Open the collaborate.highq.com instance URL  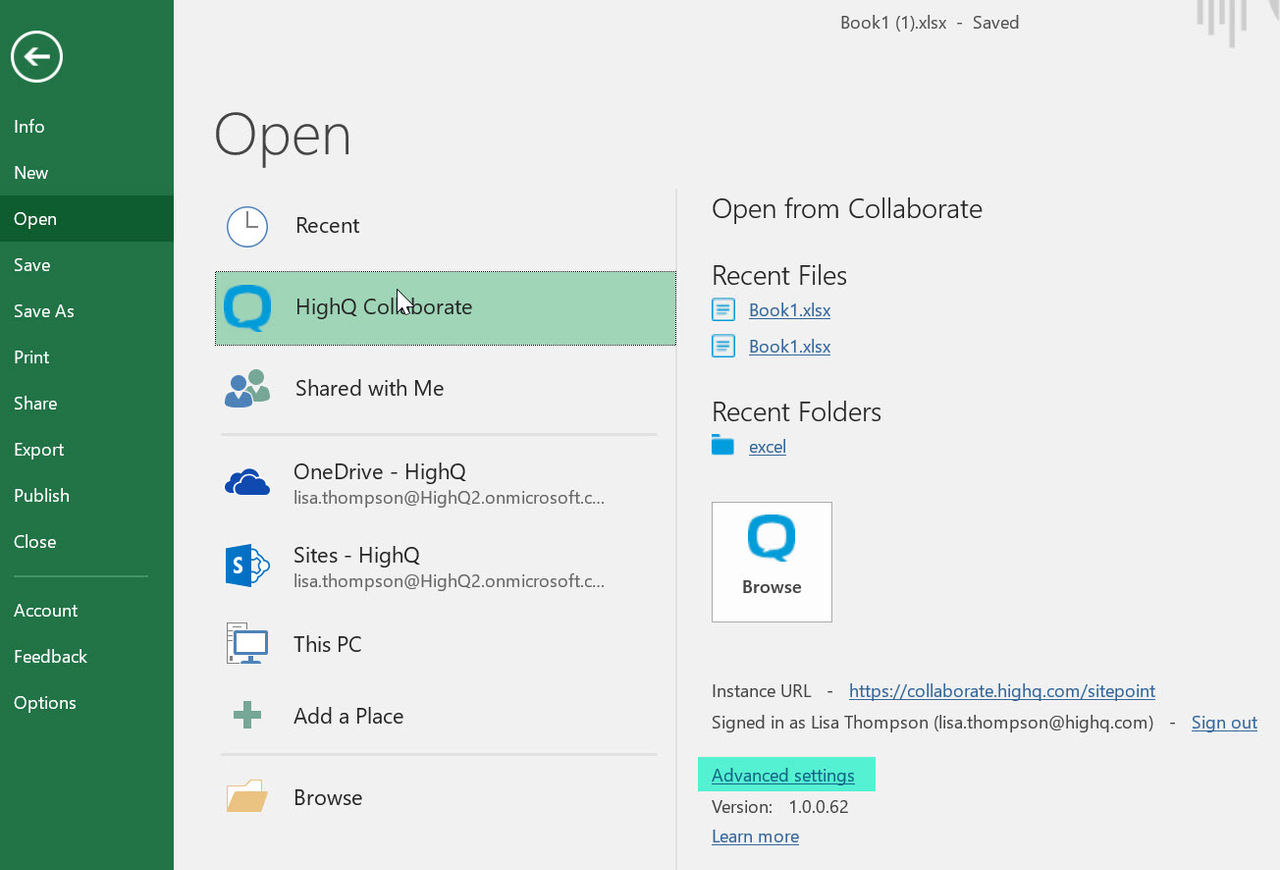coord(1002,691)
